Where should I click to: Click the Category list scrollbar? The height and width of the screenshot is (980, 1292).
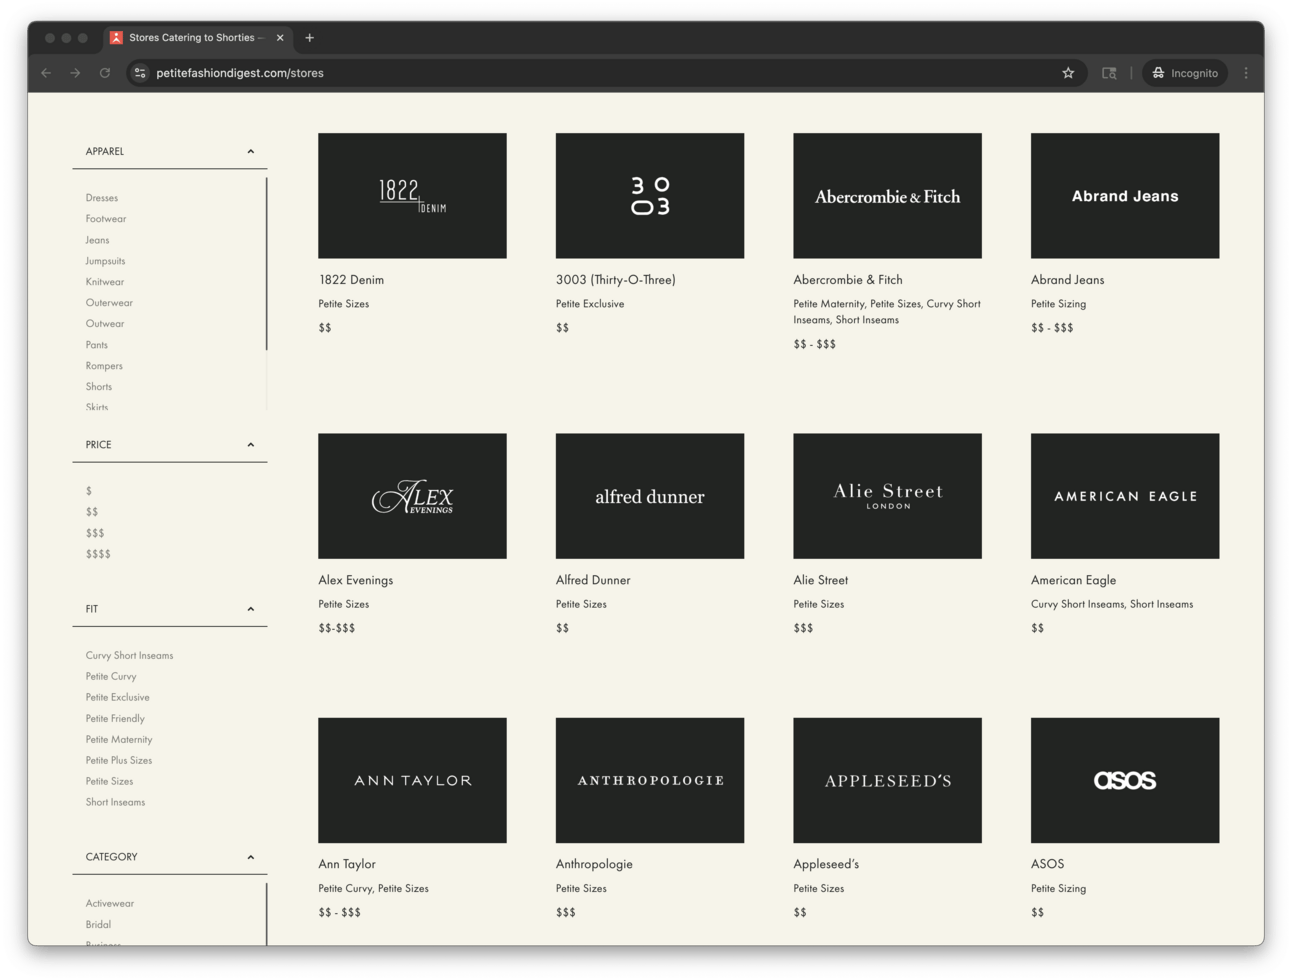(266, 913)
